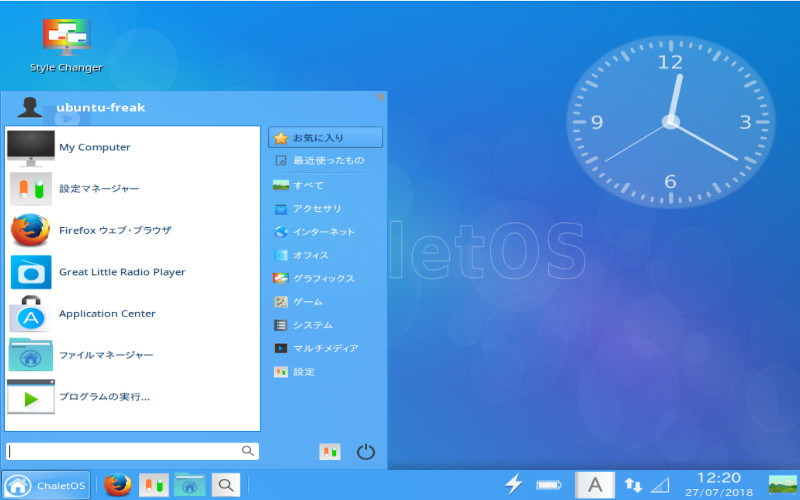Launch Firefox from the taskbar
The width and height of the screenshot is (800, 500).
(x=117, y=485)
